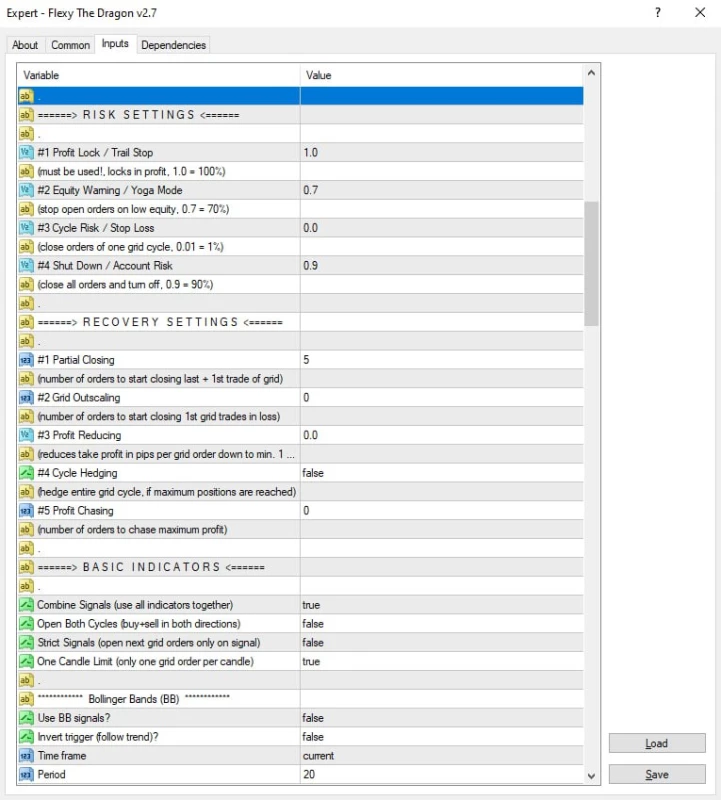This screenshot has height=800, width=721.
Task: Click icon beside RISK SETTINGS header row
Action: click(26, 115)
